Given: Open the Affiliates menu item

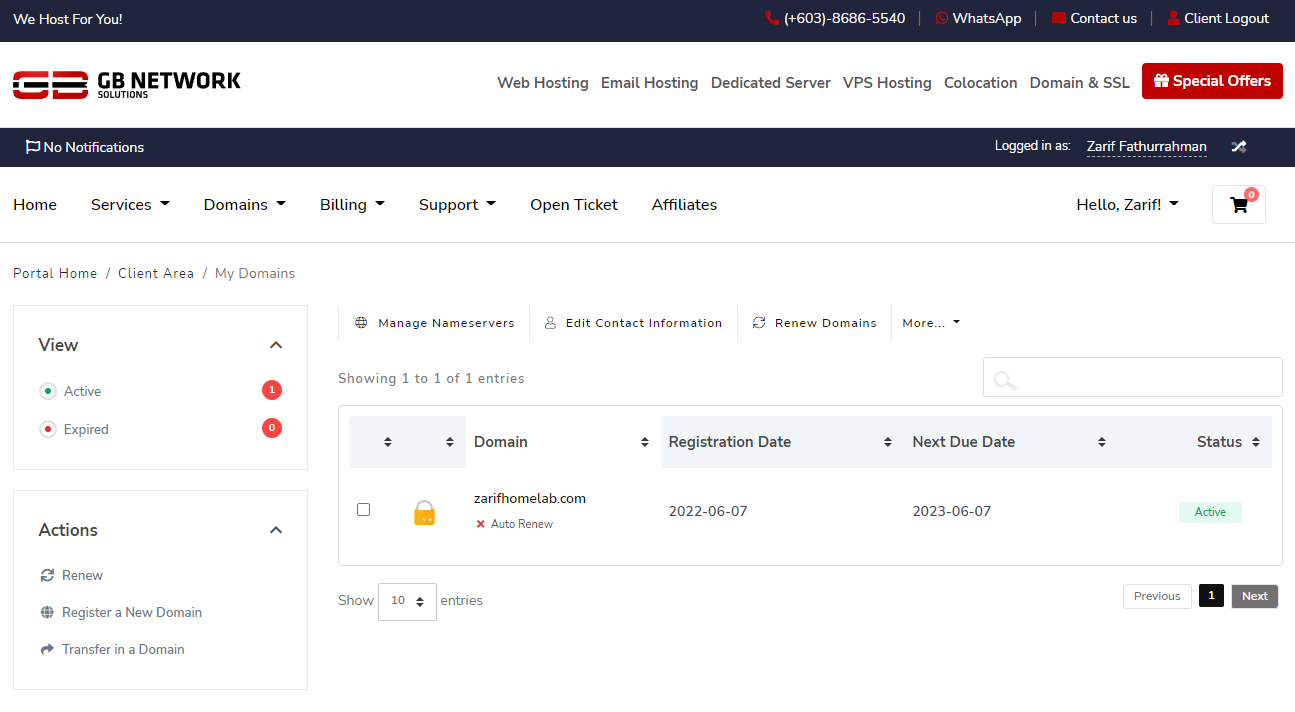Looking at the screenshot, I should coord(684,205).
